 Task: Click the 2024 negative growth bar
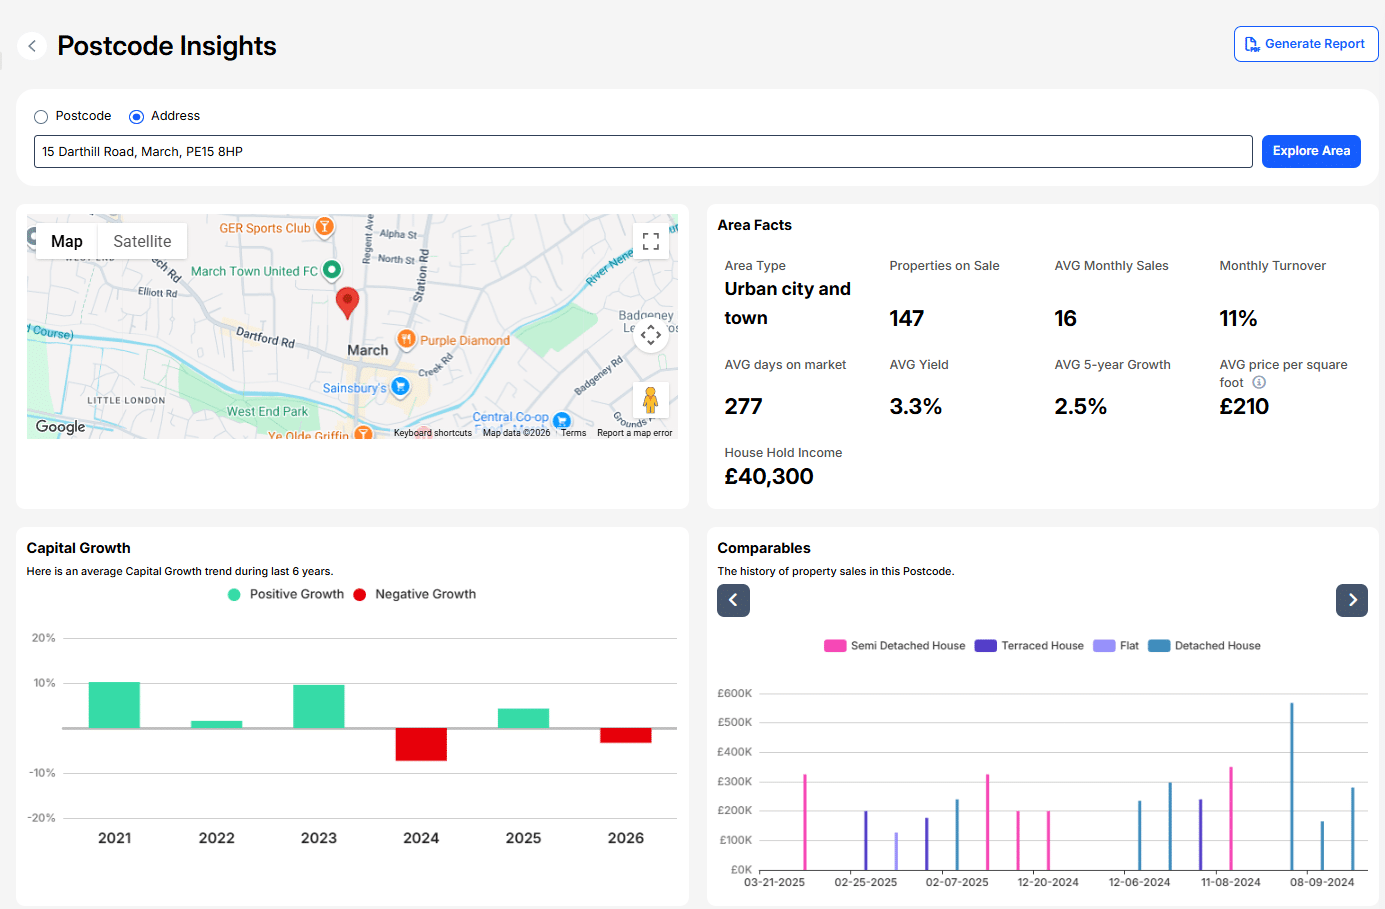coord(421,744)
